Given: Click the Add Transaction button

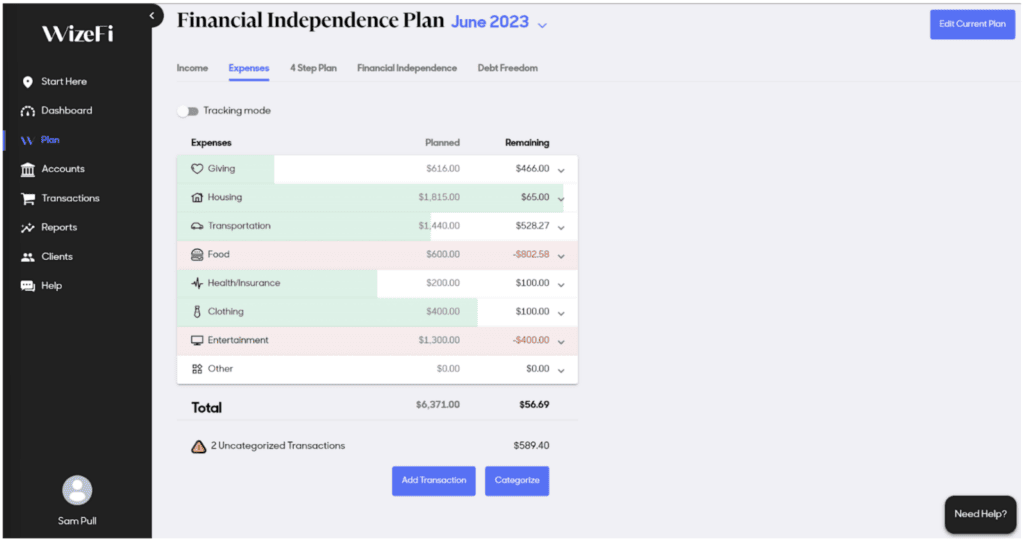Looking at the screenshot, I should 433,481.
